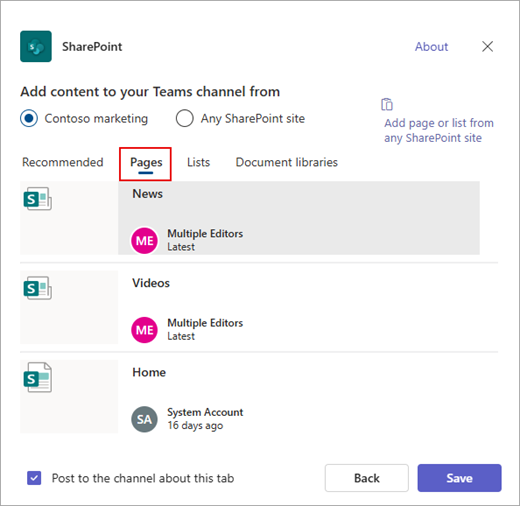Click Multiple Editors text under News

205,234
